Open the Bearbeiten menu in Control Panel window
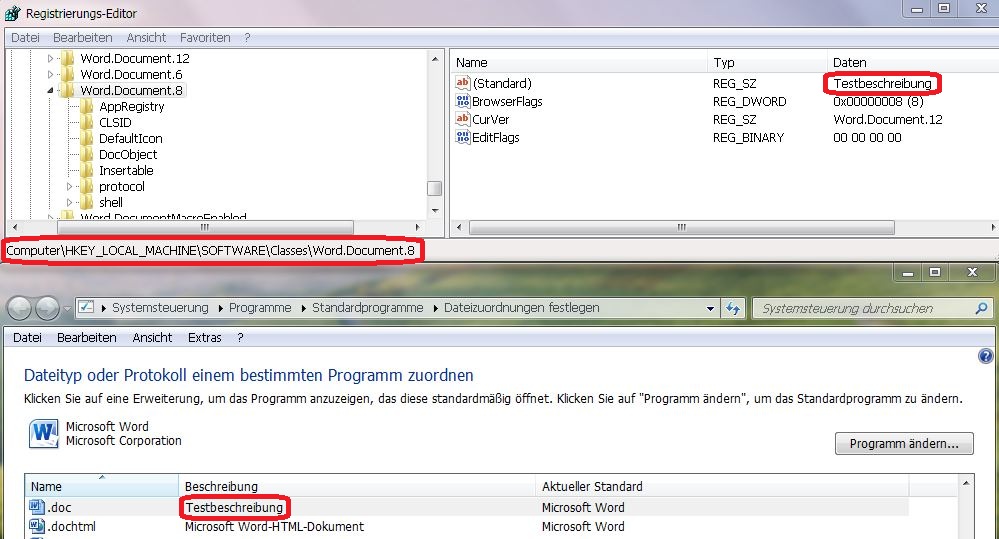999x539 pixels. point(87,338)
